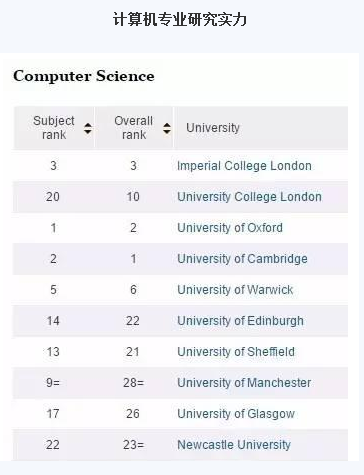This screenshot has height=475, width=364.
Task: Select subject rank 20 cell for UCL
Action: click(x=53, y=197)
